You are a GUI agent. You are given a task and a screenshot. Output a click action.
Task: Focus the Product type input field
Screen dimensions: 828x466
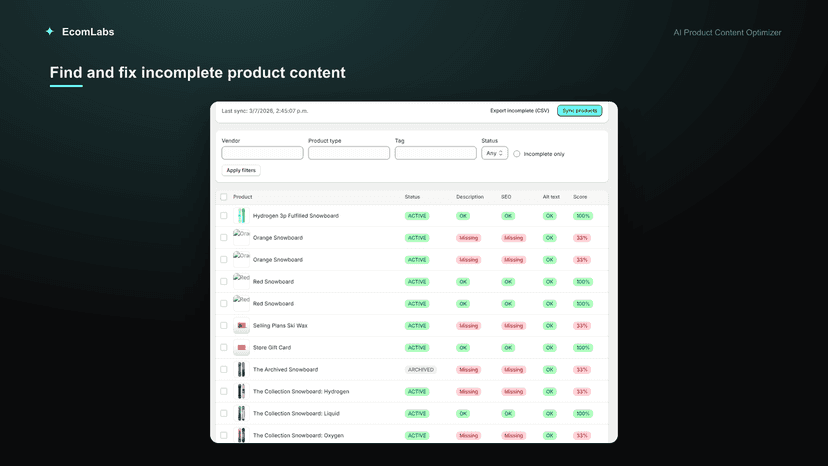349,153
